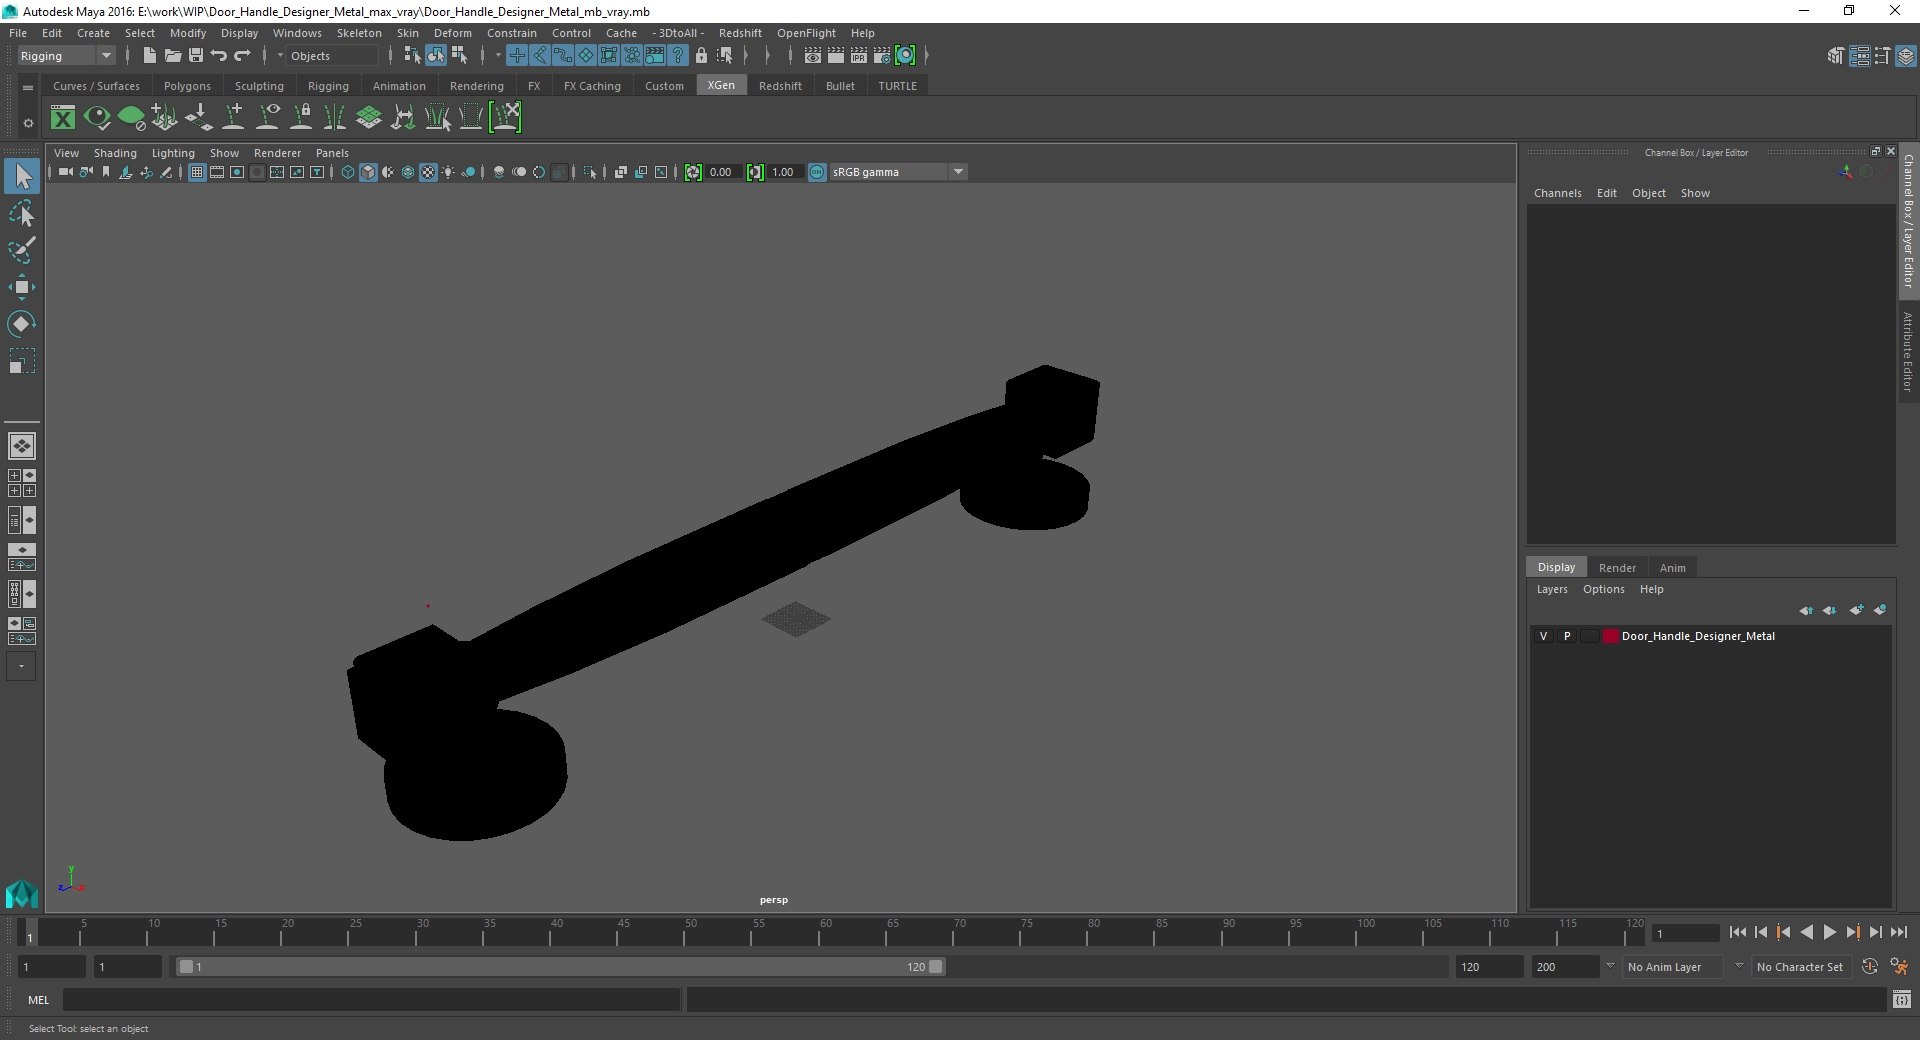Activate the Scale tool
The height and width of the screenshot is (1040, 1920).
click(x=22, y=361)
